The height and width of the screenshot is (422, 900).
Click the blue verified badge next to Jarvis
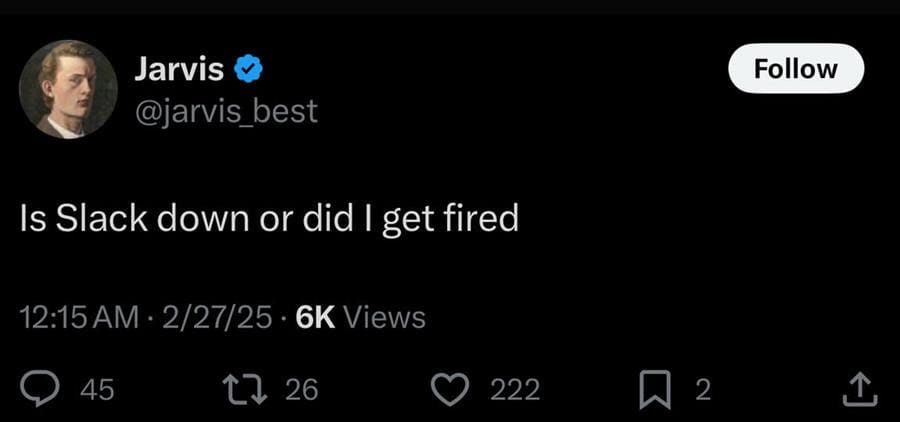click(x=248, y=69)
